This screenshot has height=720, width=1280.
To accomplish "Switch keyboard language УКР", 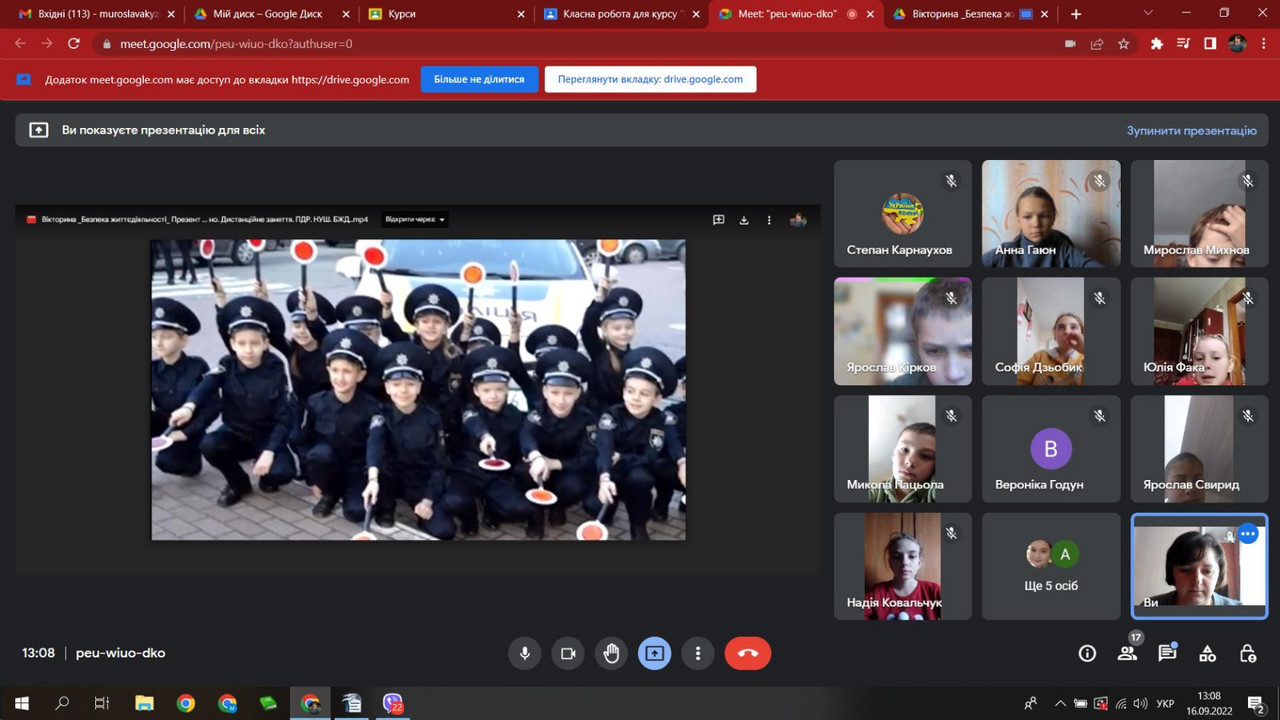I will [x=1165, y=704].
